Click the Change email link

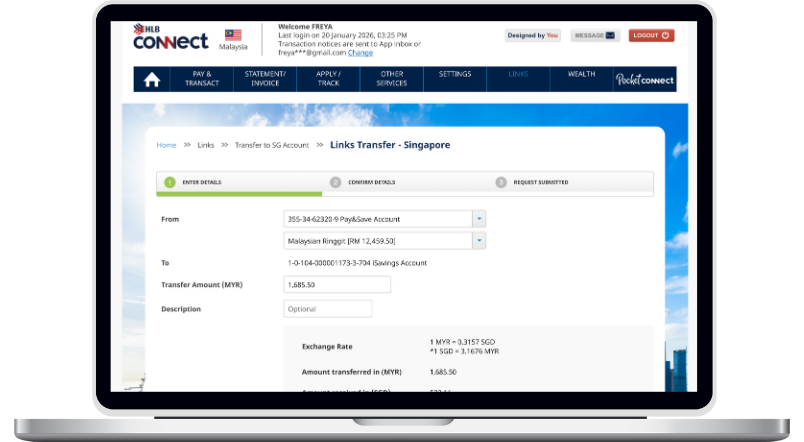click(360, 53)
